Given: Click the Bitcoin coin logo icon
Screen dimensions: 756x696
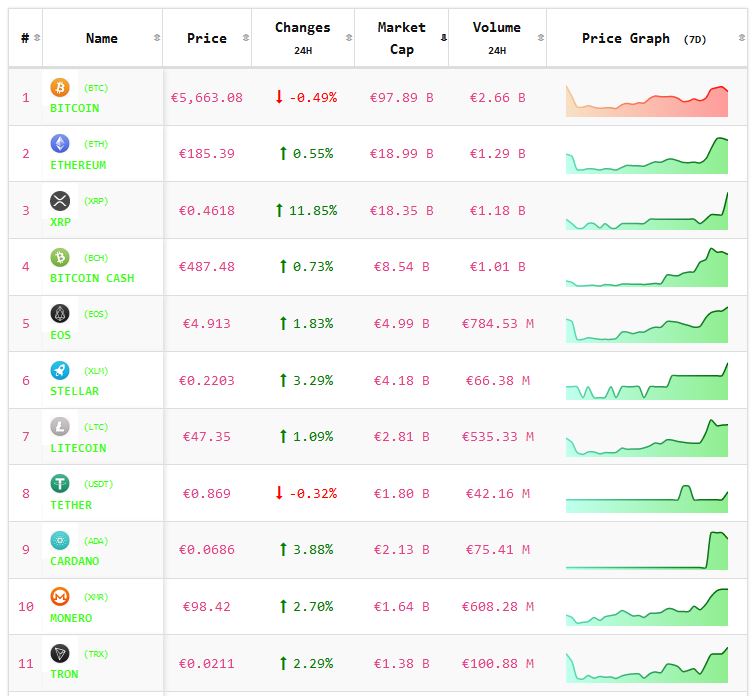Looking at the screenshot, I should click(60, 87).
